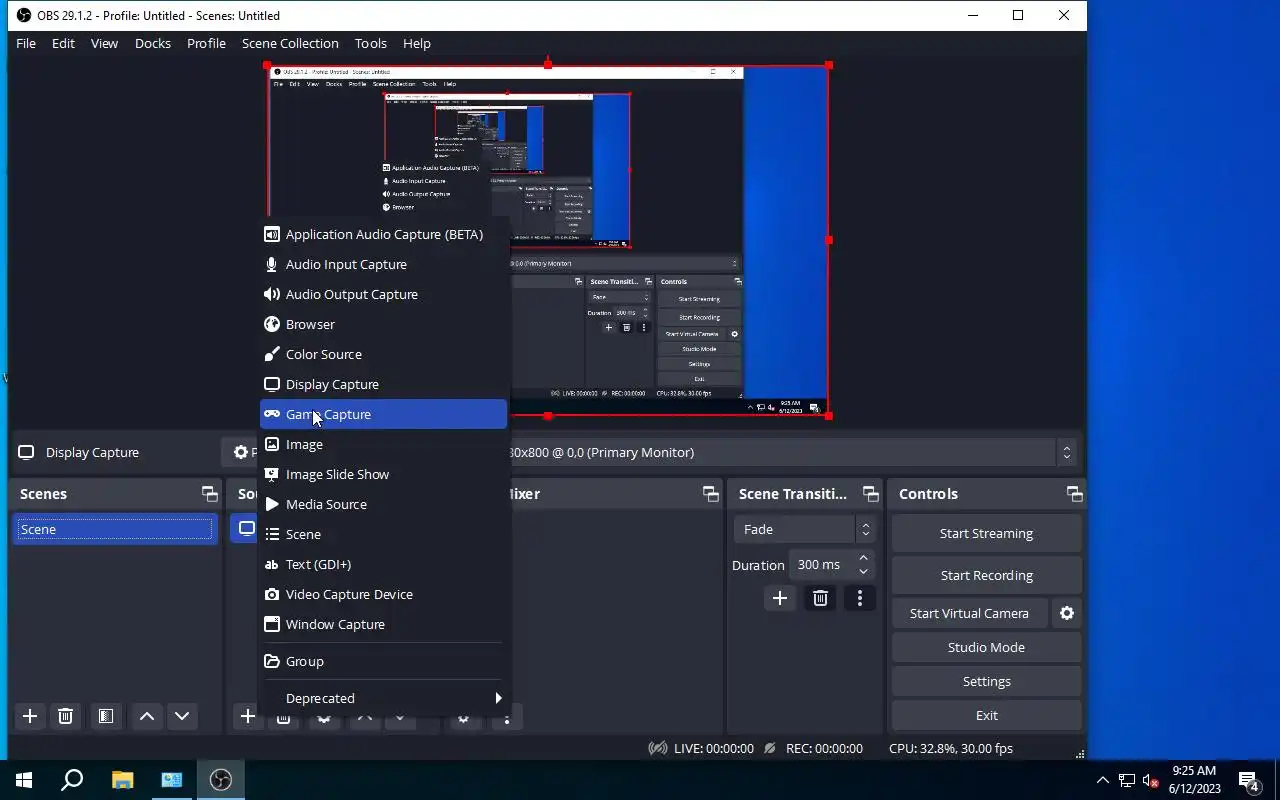The height and width of the screenshot is (800, 1280).
Task: Add a new scene with the Scenes plus icon
Action: pyautogui.click(x=30, y=716)
